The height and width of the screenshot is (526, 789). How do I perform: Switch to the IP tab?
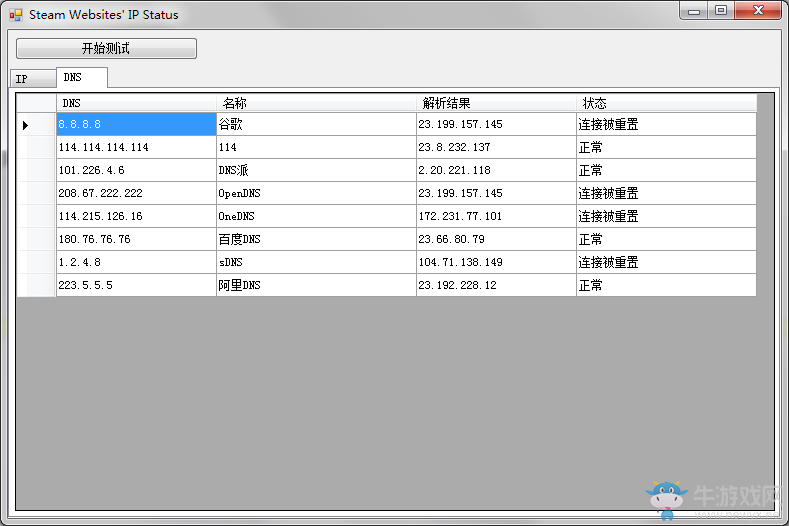pos(33,79)
